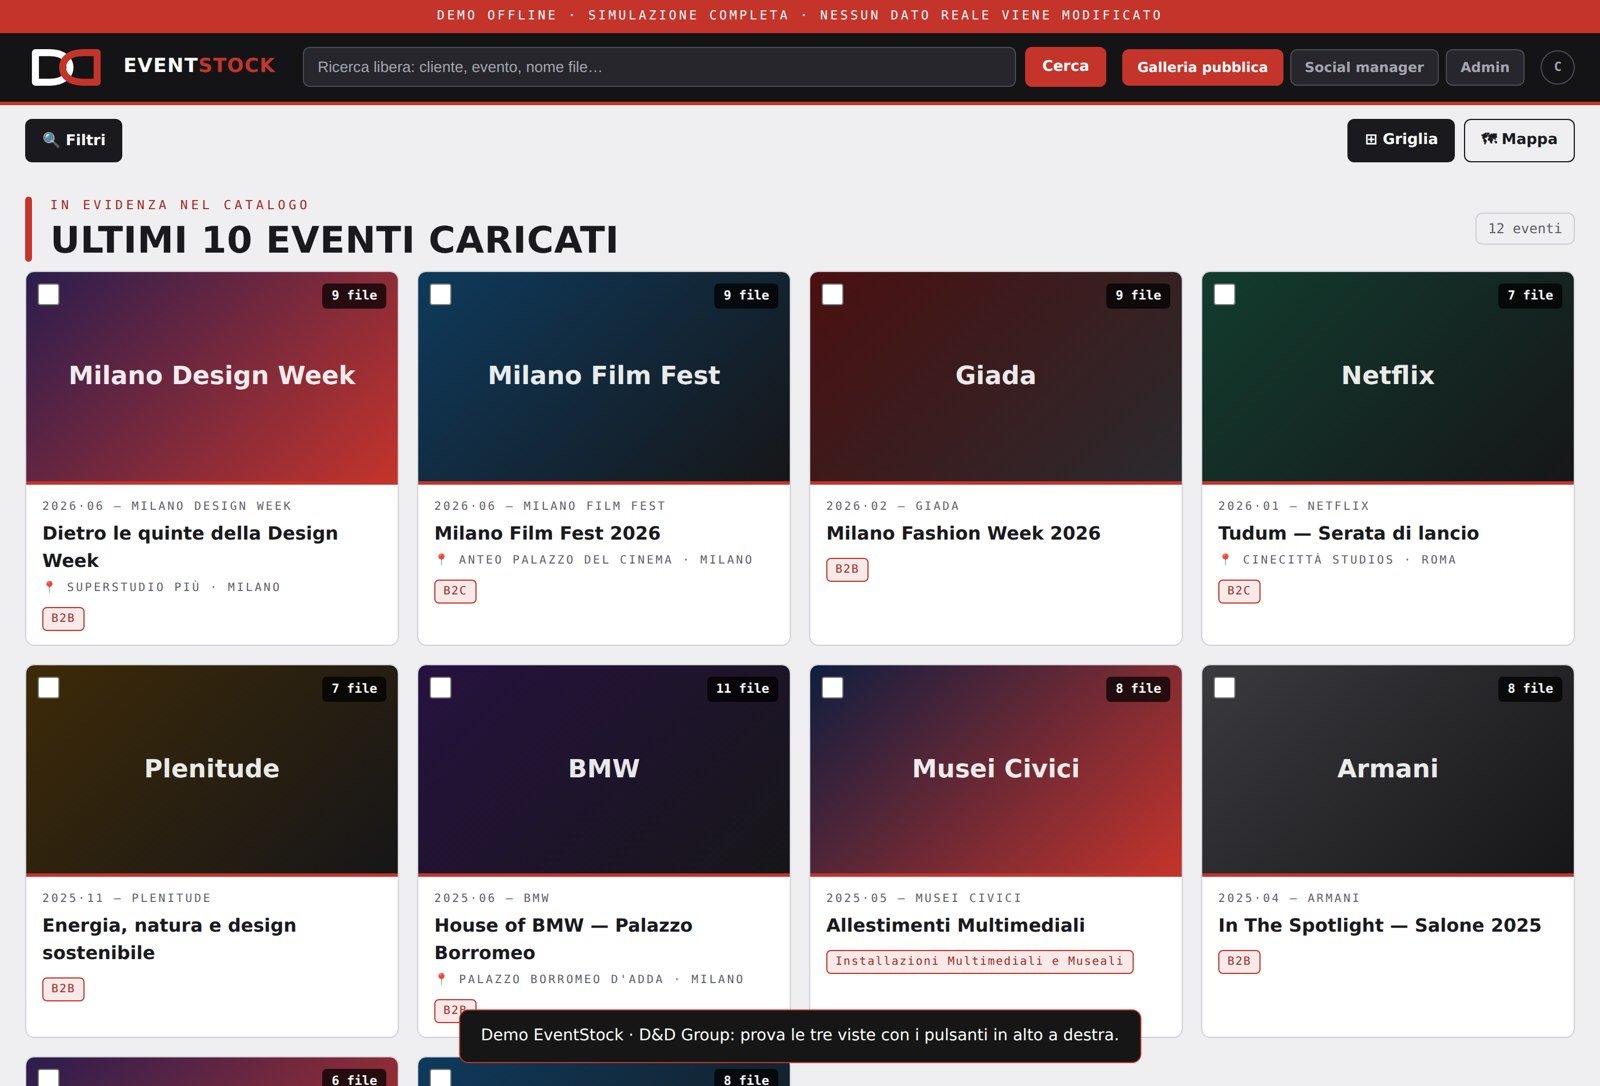Open the Plenitude event thumbnail
The height and width of the screenshot is (1086, 1600).
[212, 770]
